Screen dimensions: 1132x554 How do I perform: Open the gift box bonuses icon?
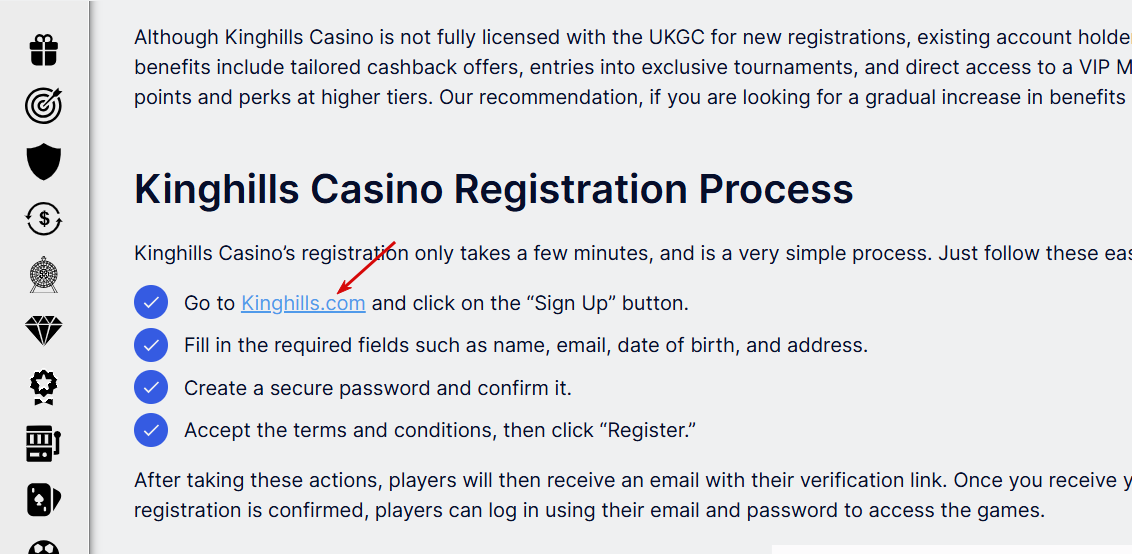click(x=43, y=49)
